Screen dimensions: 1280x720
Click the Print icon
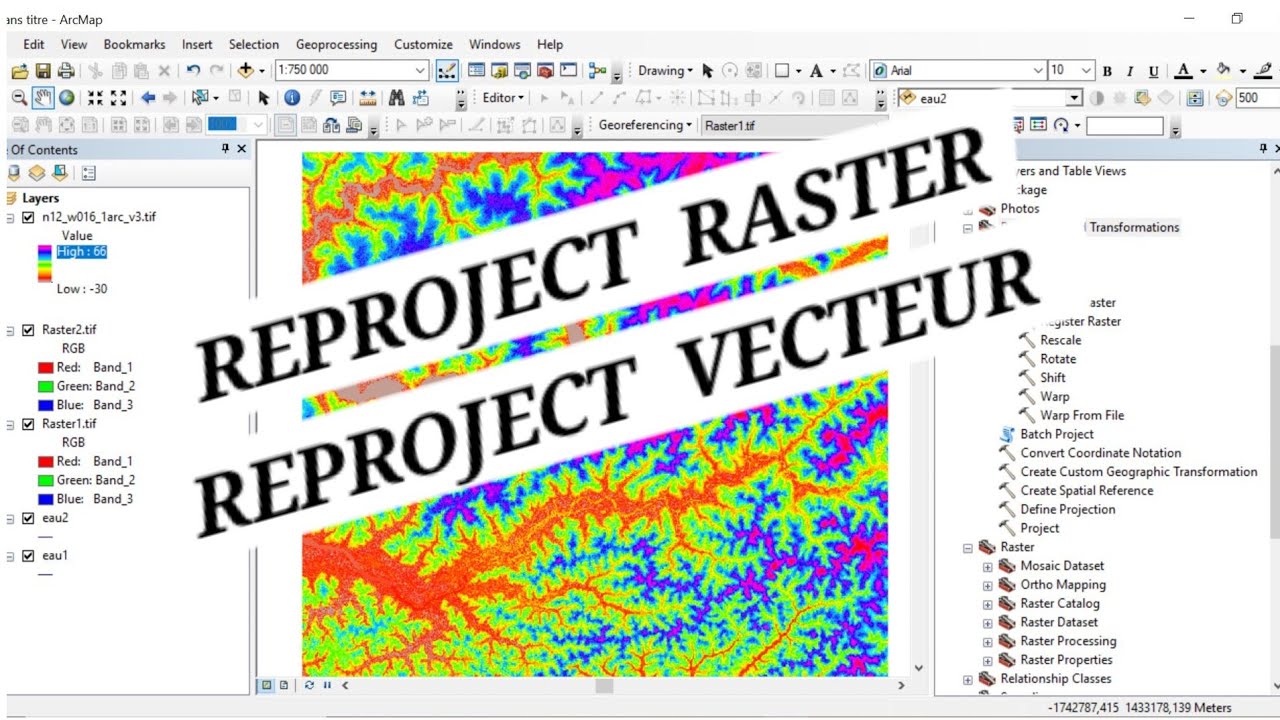click(66, 71)
